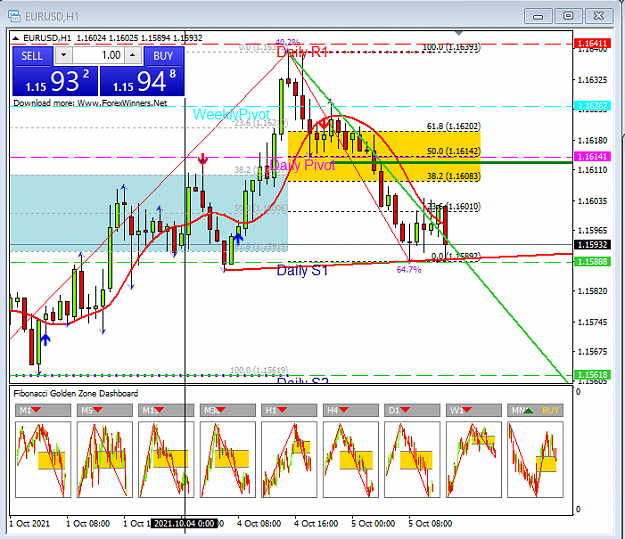625x539 pixels.
Task: Maximize the EURUSD,H1 chart window
Action: coord(568,16)
